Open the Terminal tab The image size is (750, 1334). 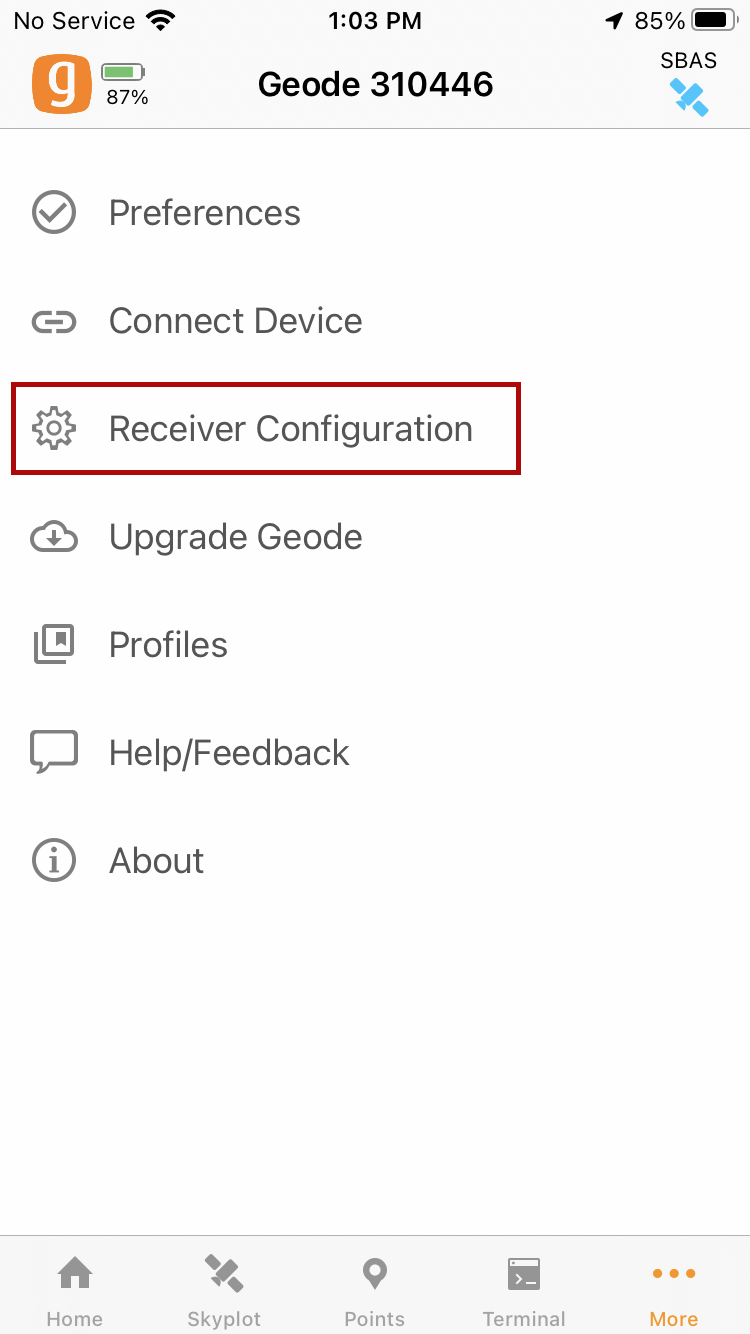coord(524,1290)
